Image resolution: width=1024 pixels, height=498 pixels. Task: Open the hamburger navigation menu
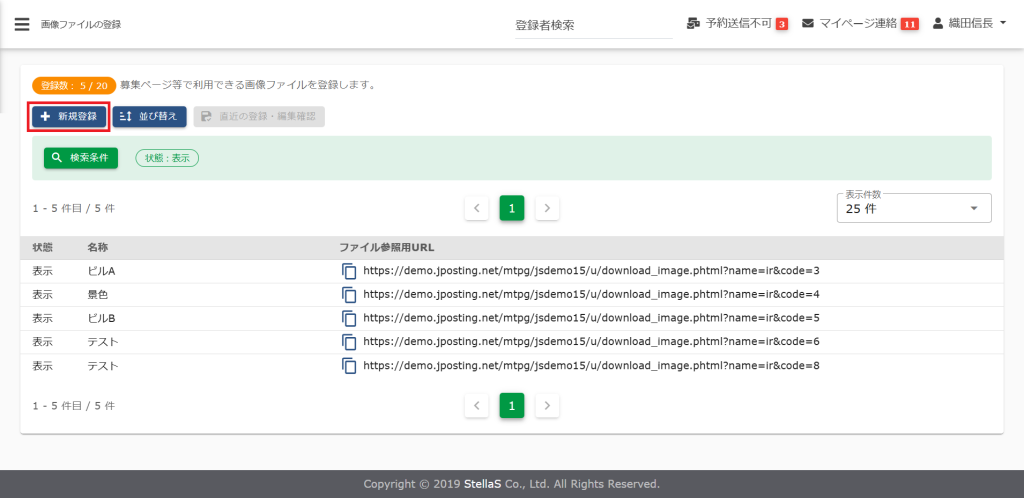[x=22, y=24]
